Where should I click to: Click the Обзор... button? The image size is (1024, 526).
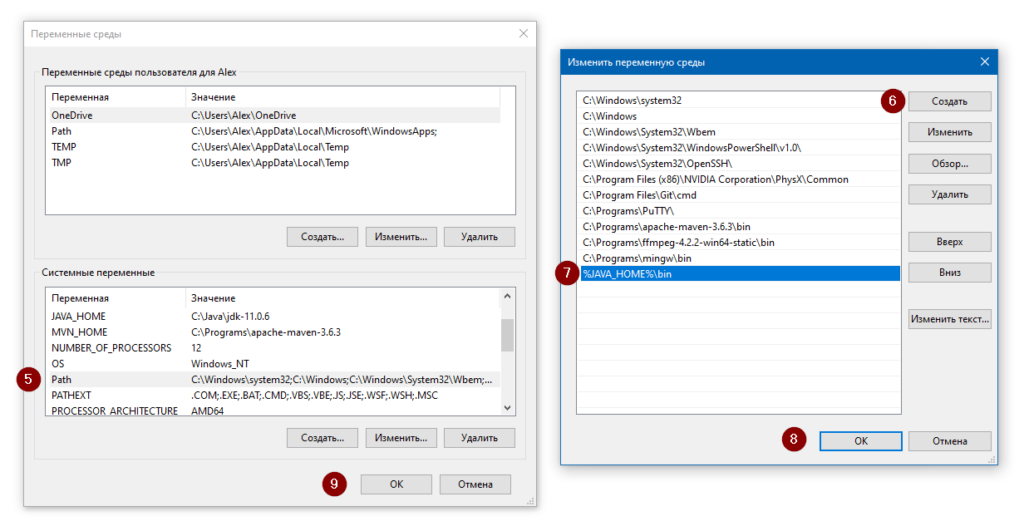coord(949,163)
